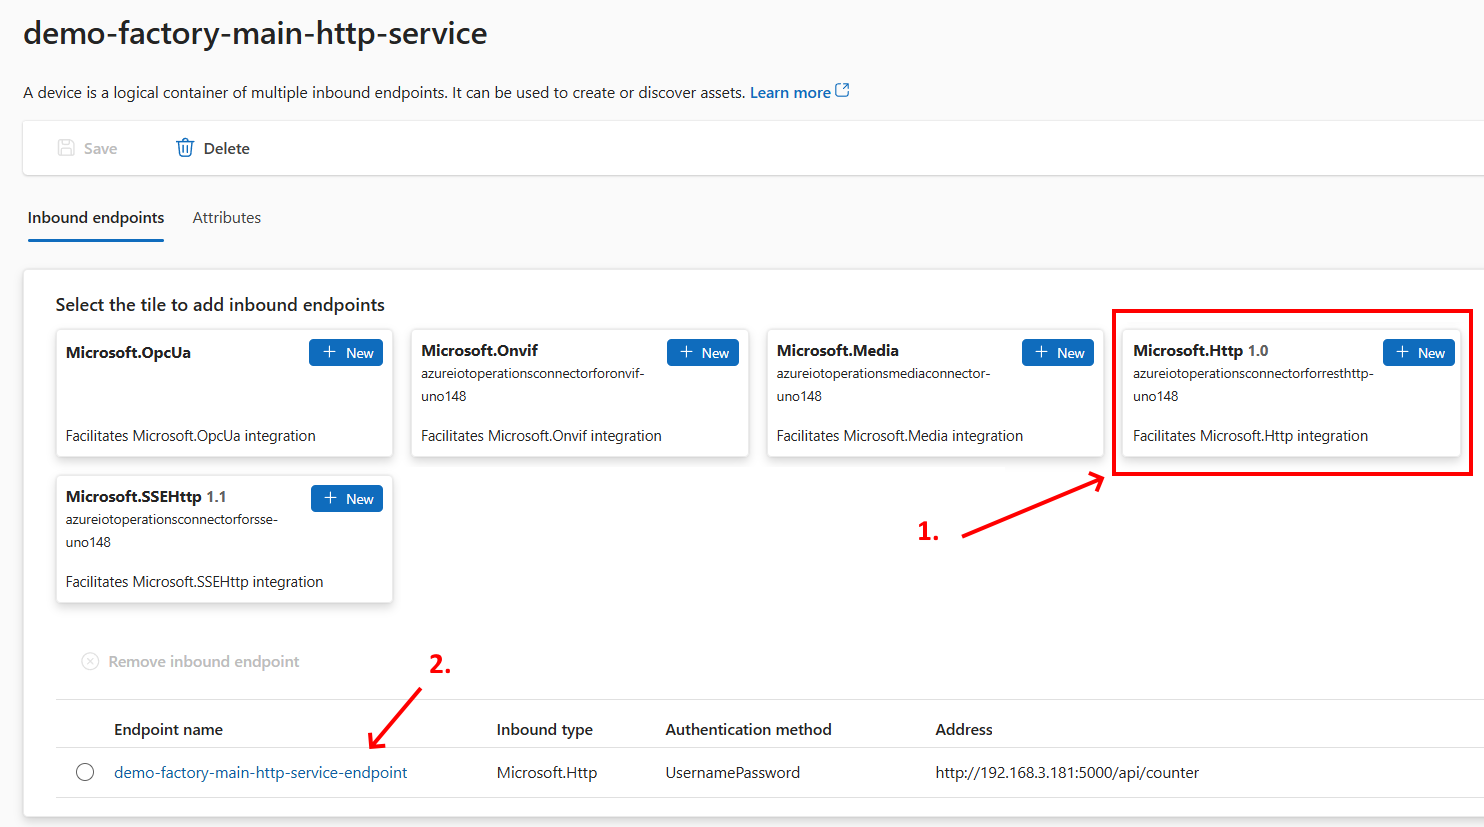Select radio button for demo-factory-main-http-service-endpoint
The image size is (1484, 827).
85,772
